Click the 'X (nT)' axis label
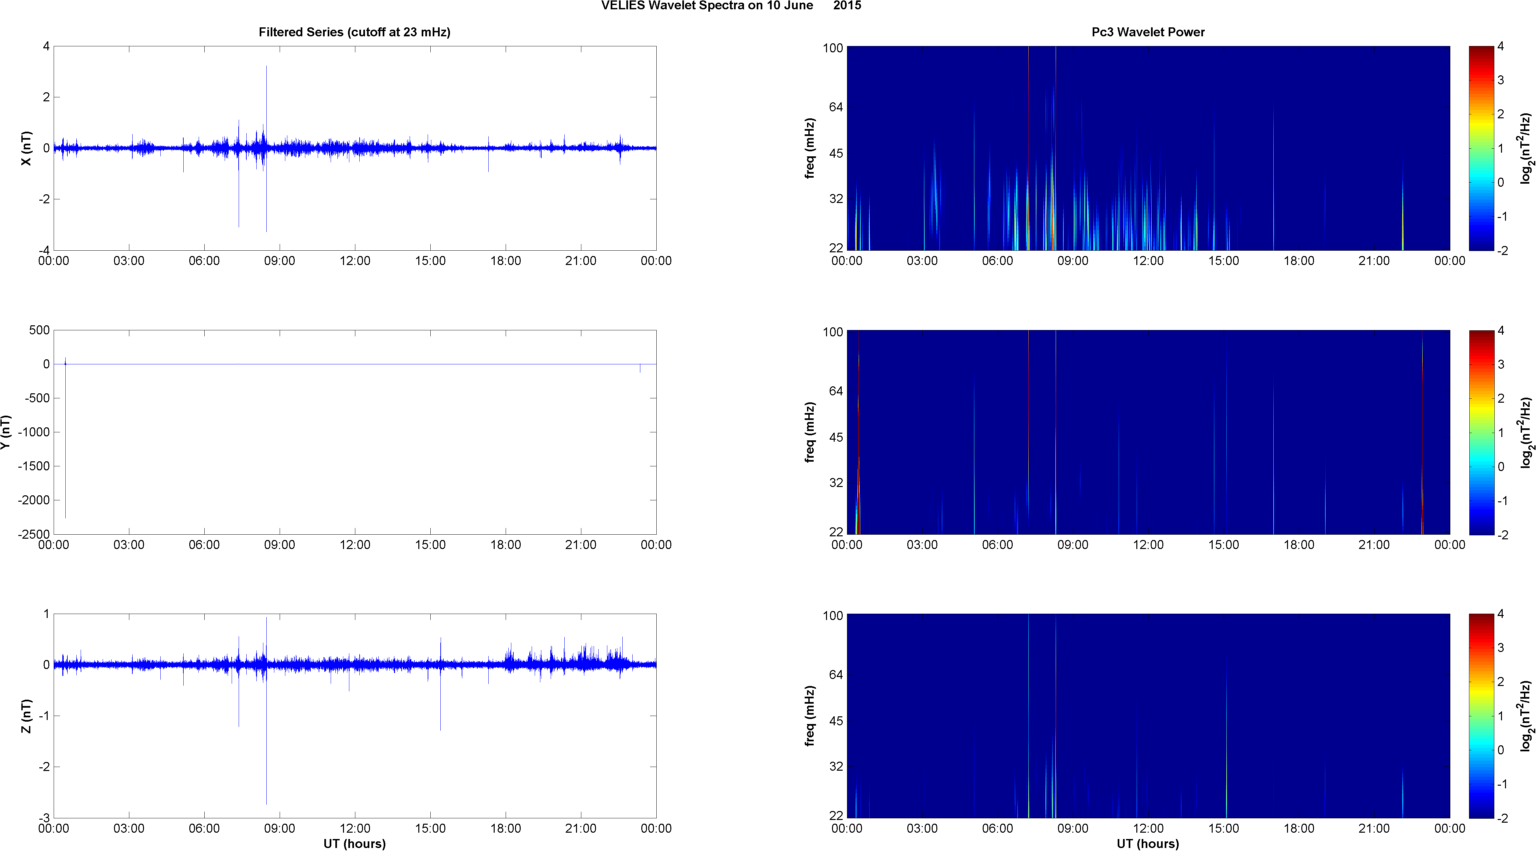1536x851 pixels. [x=27, y=148]
